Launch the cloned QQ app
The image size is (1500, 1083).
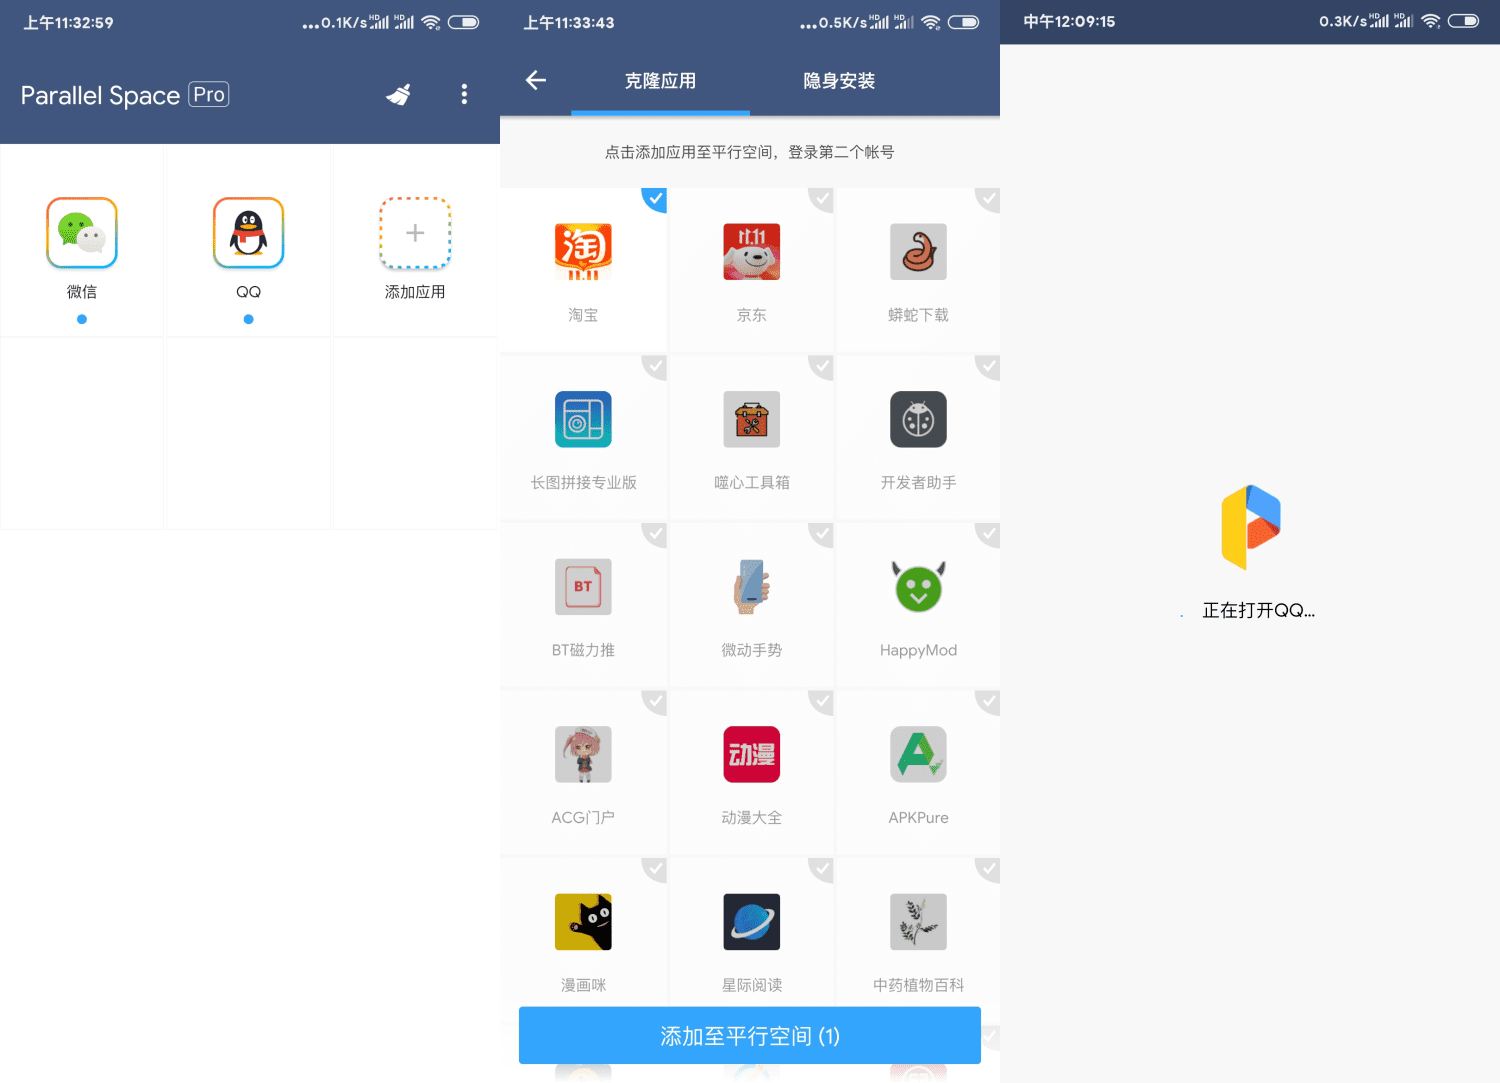(x=248, y=232)
